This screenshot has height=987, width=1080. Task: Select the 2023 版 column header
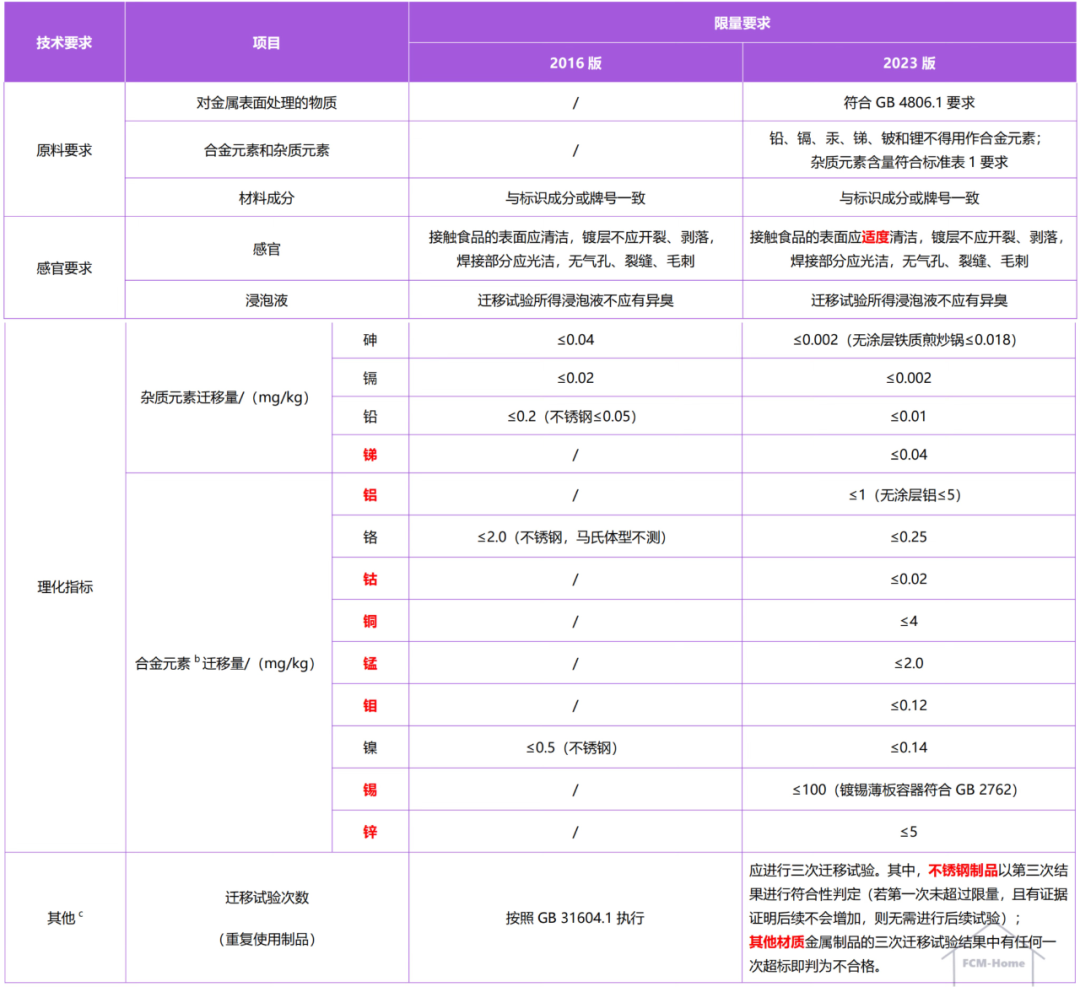pos(909,62)
